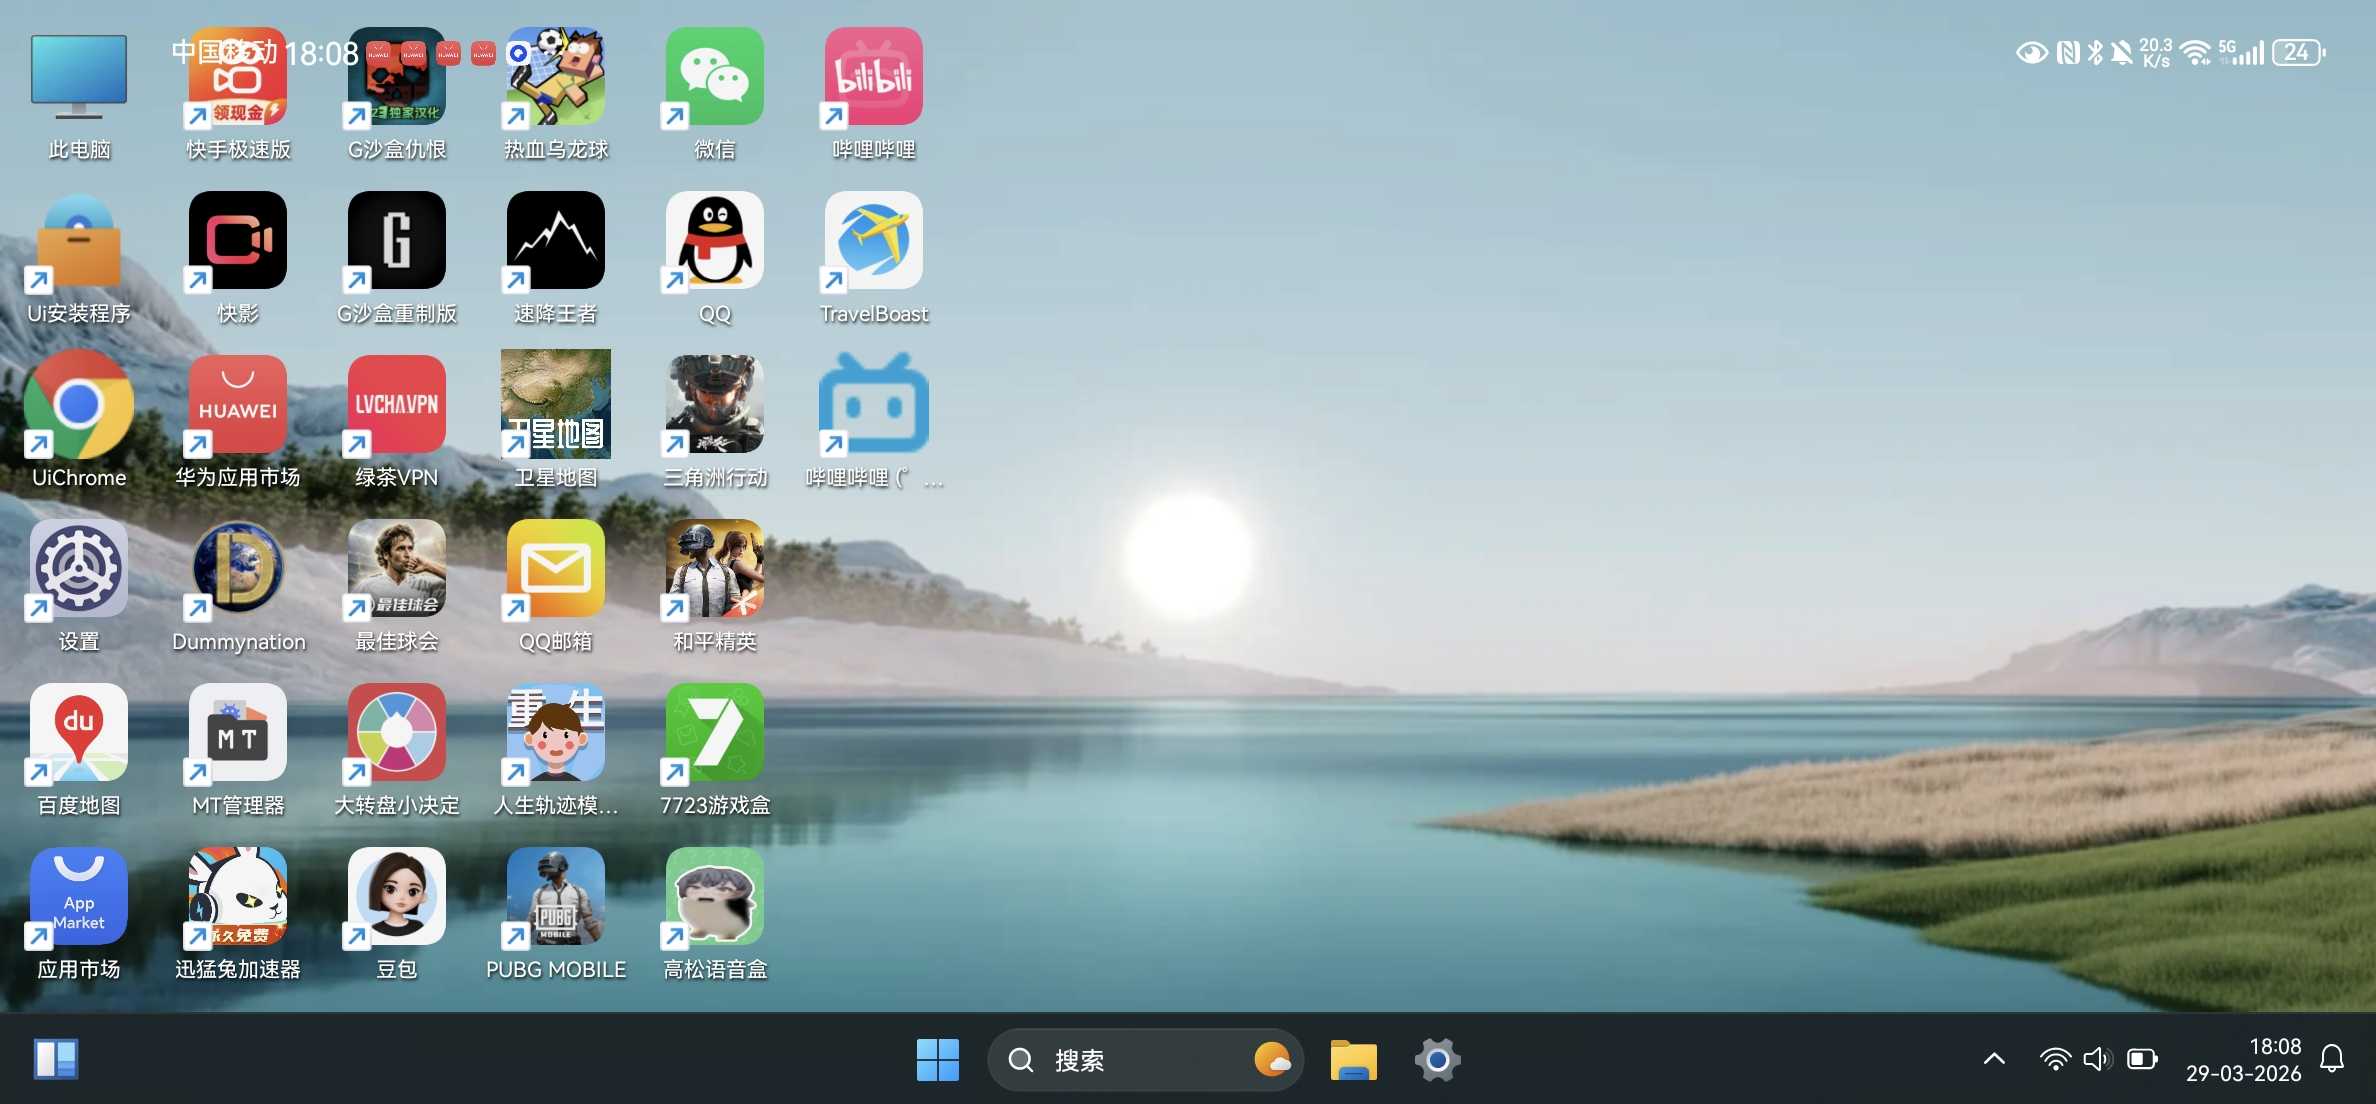Expand the taskbar hidden icons chevron
This screenshot has height=1104, width=2376.
[1994, 1059]
